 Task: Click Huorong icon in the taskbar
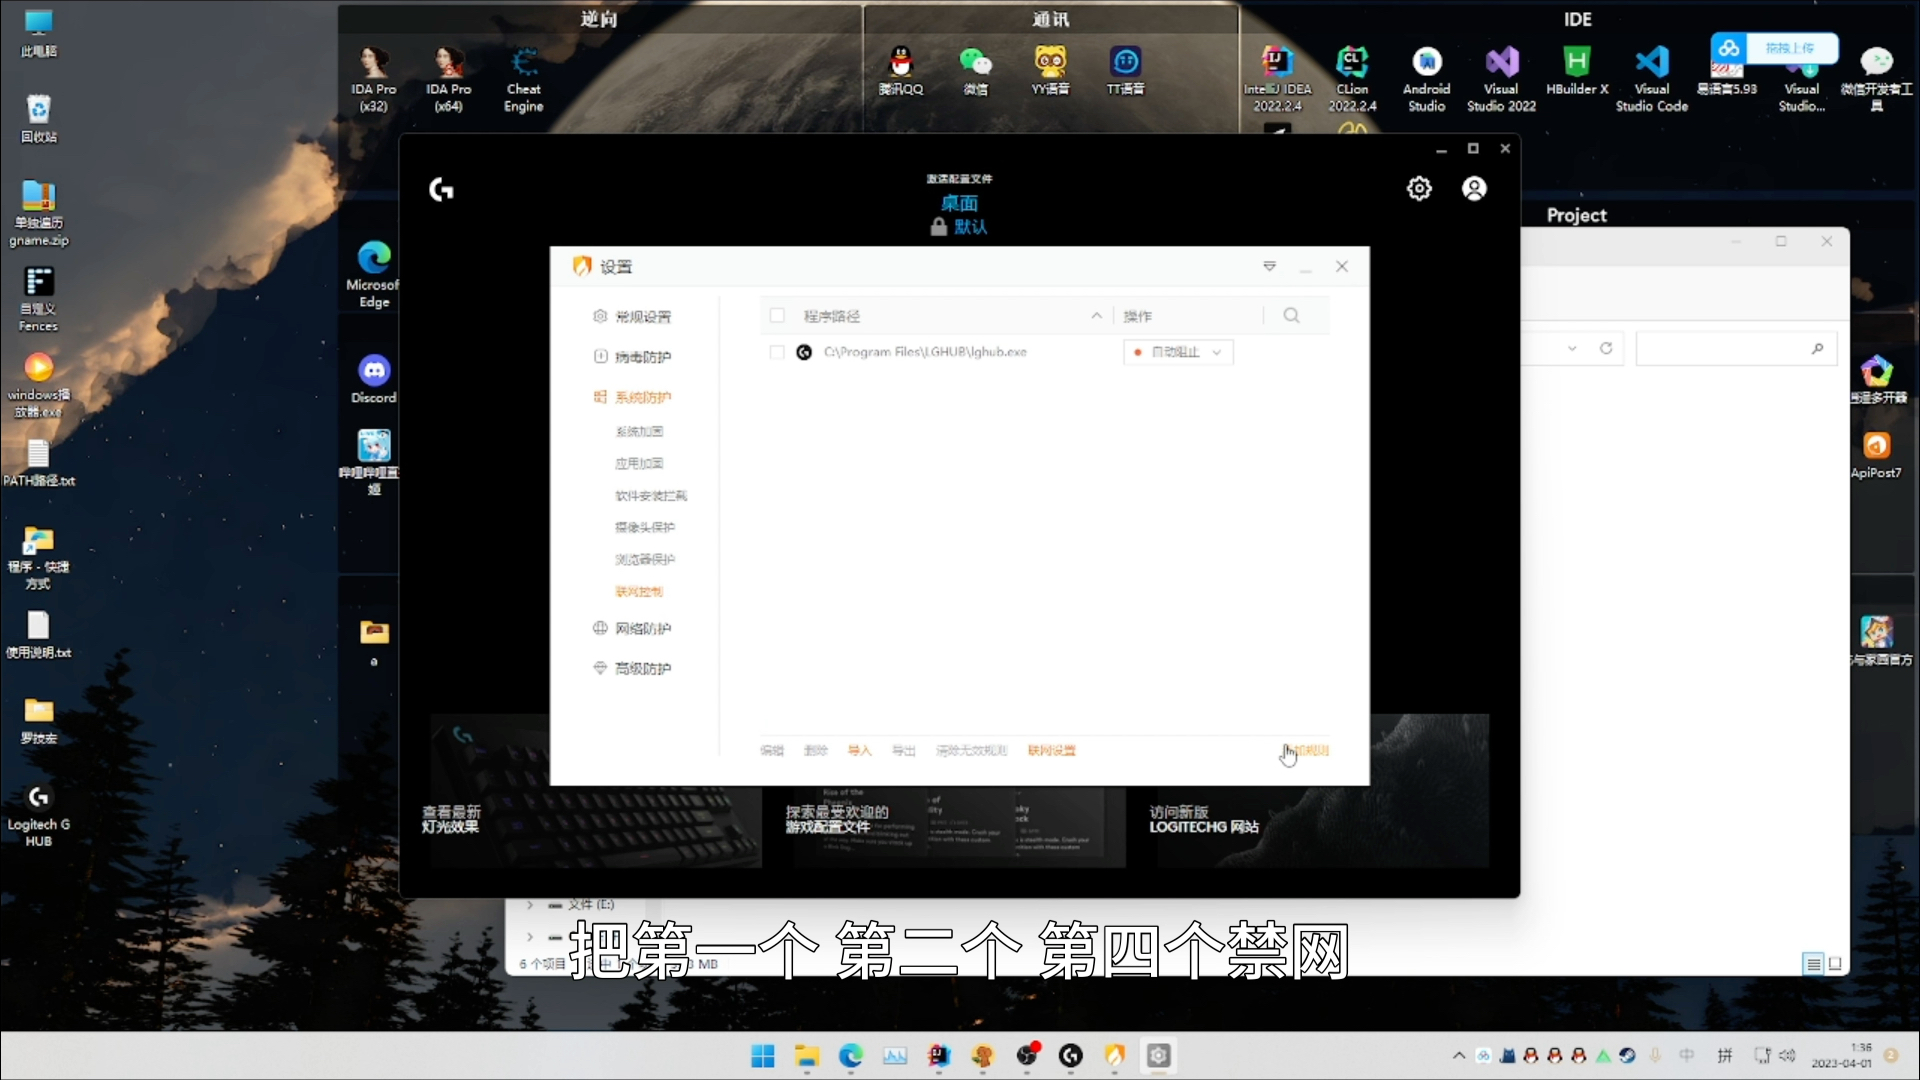[x=1114, y=1055]
